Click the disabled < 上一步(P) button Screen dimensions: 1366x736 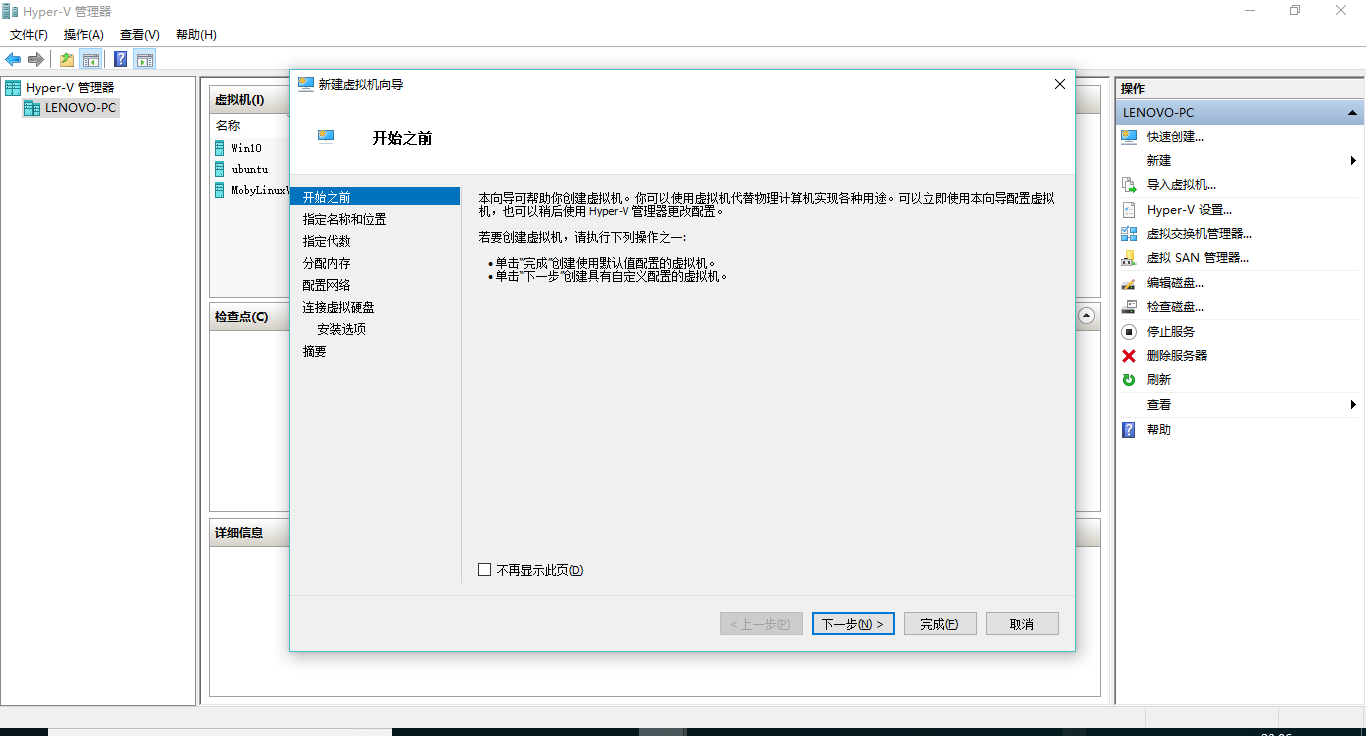coord(761,624)
